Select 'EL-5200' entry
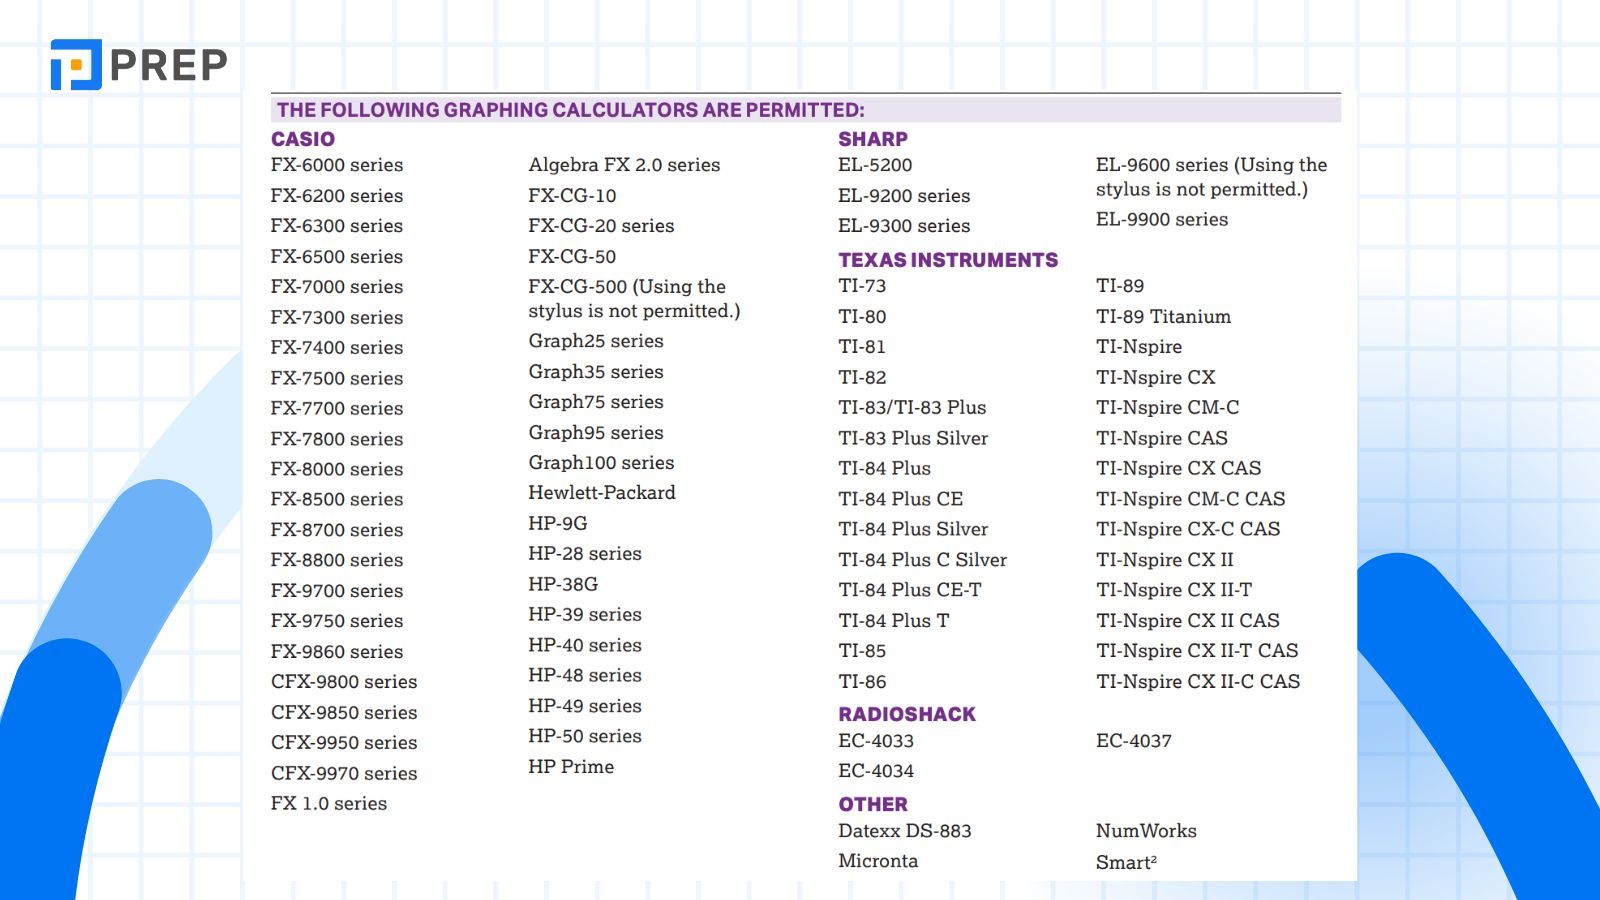The height and width of the screenshot is (900, 1600). pyautogui.click(x=875, y=165)
